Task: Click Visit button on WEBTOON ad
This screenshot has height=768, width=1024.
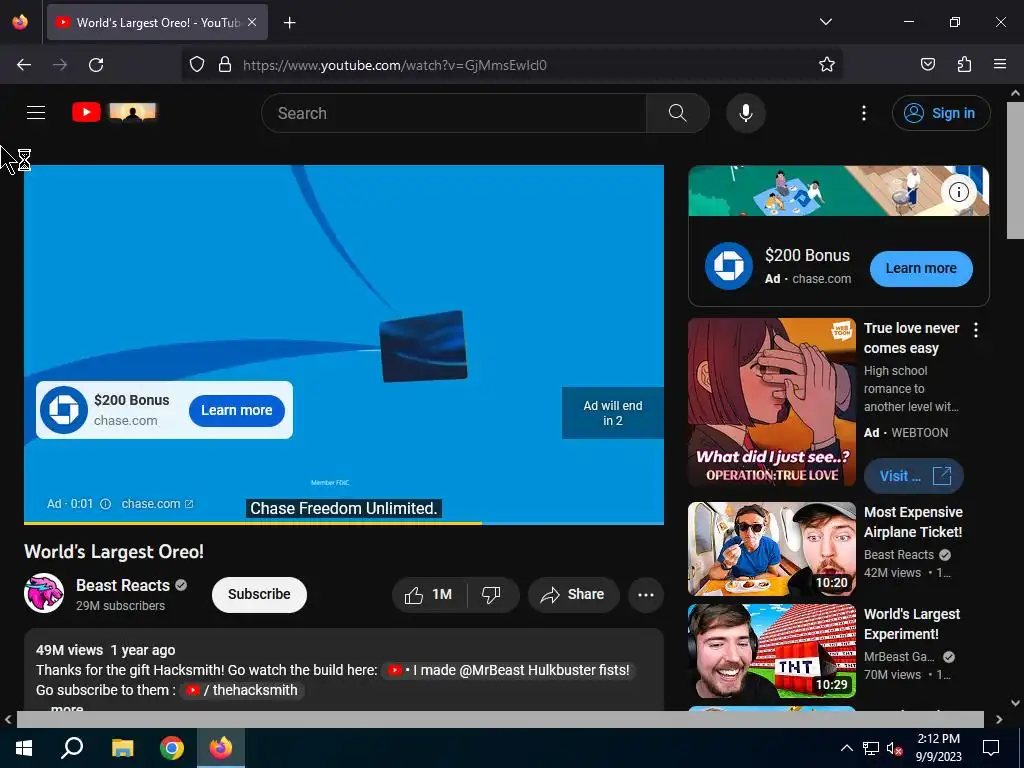Action: click(914, 476)
